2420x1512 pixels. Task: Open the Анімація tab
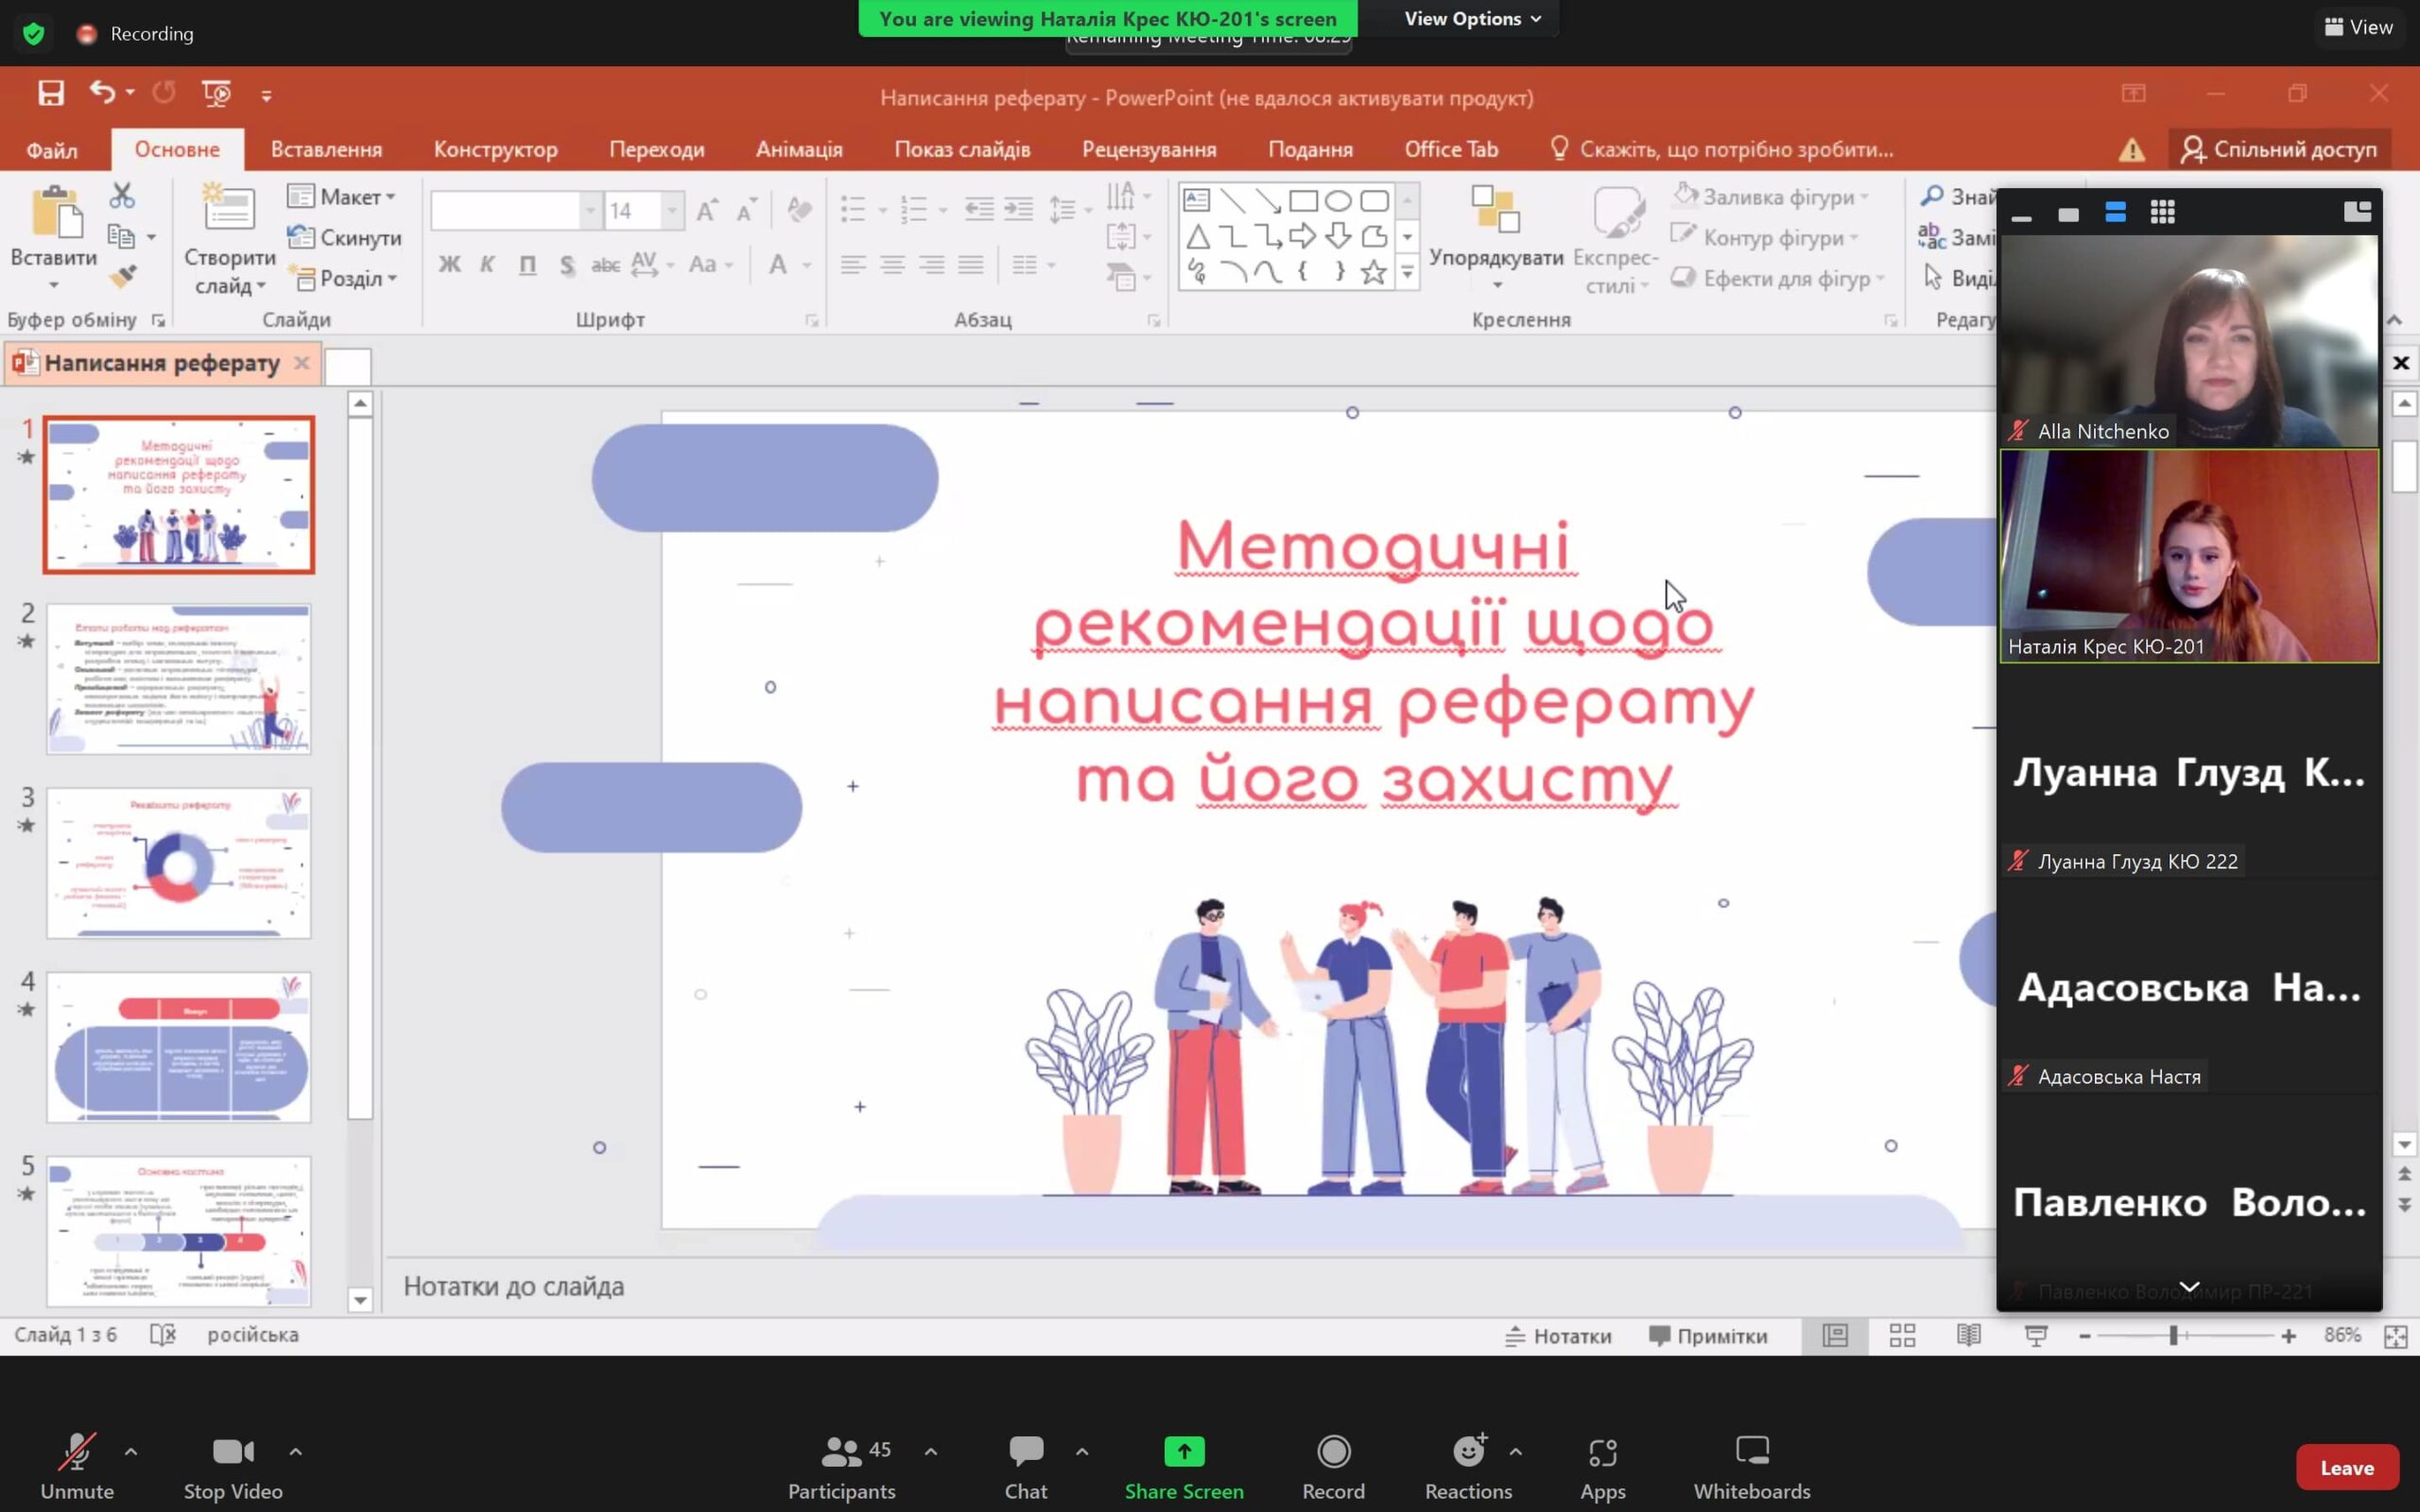tap(799, 149)
